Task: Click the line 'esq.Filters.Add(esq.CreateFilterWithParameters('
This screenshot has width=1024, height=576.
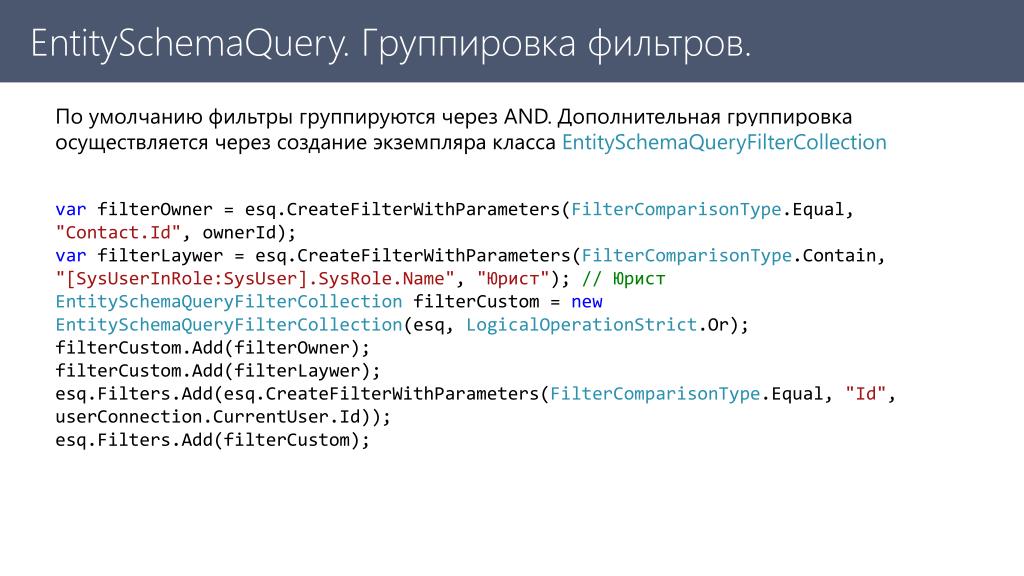Action: (x=475, y=394)
